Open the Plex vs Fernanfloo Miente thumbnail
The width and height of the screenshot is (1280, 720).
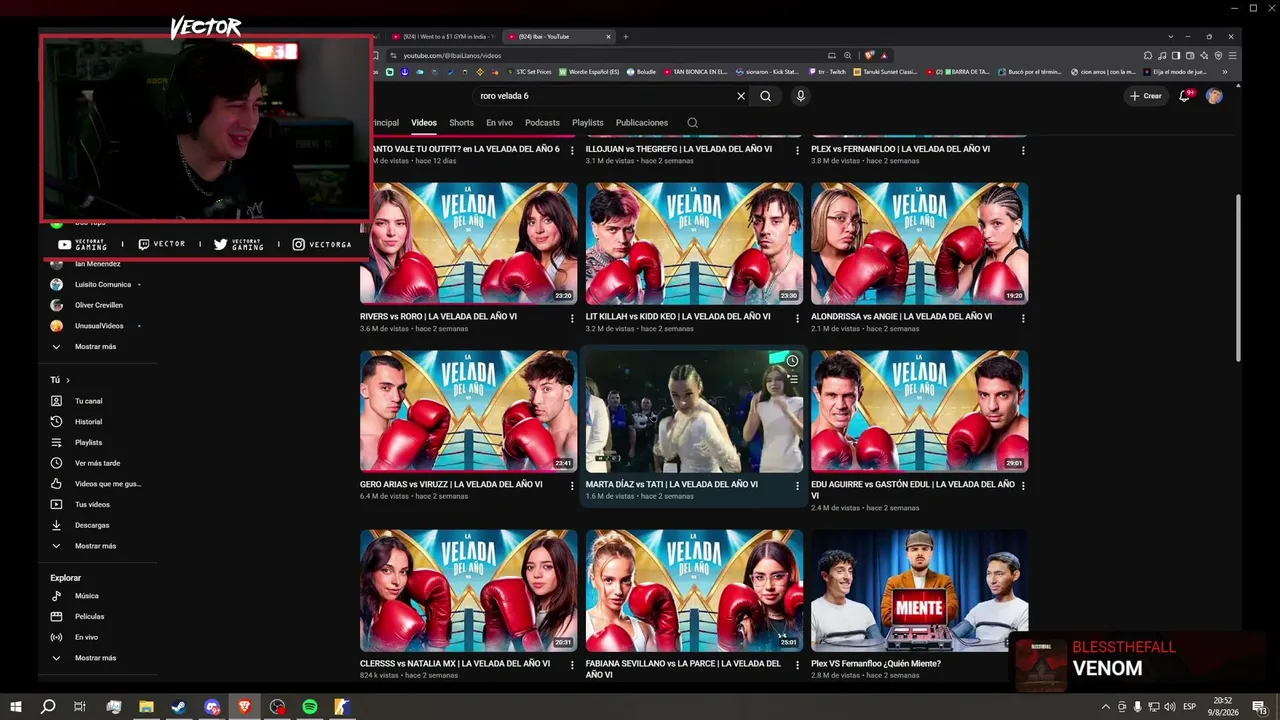point(919,591)
